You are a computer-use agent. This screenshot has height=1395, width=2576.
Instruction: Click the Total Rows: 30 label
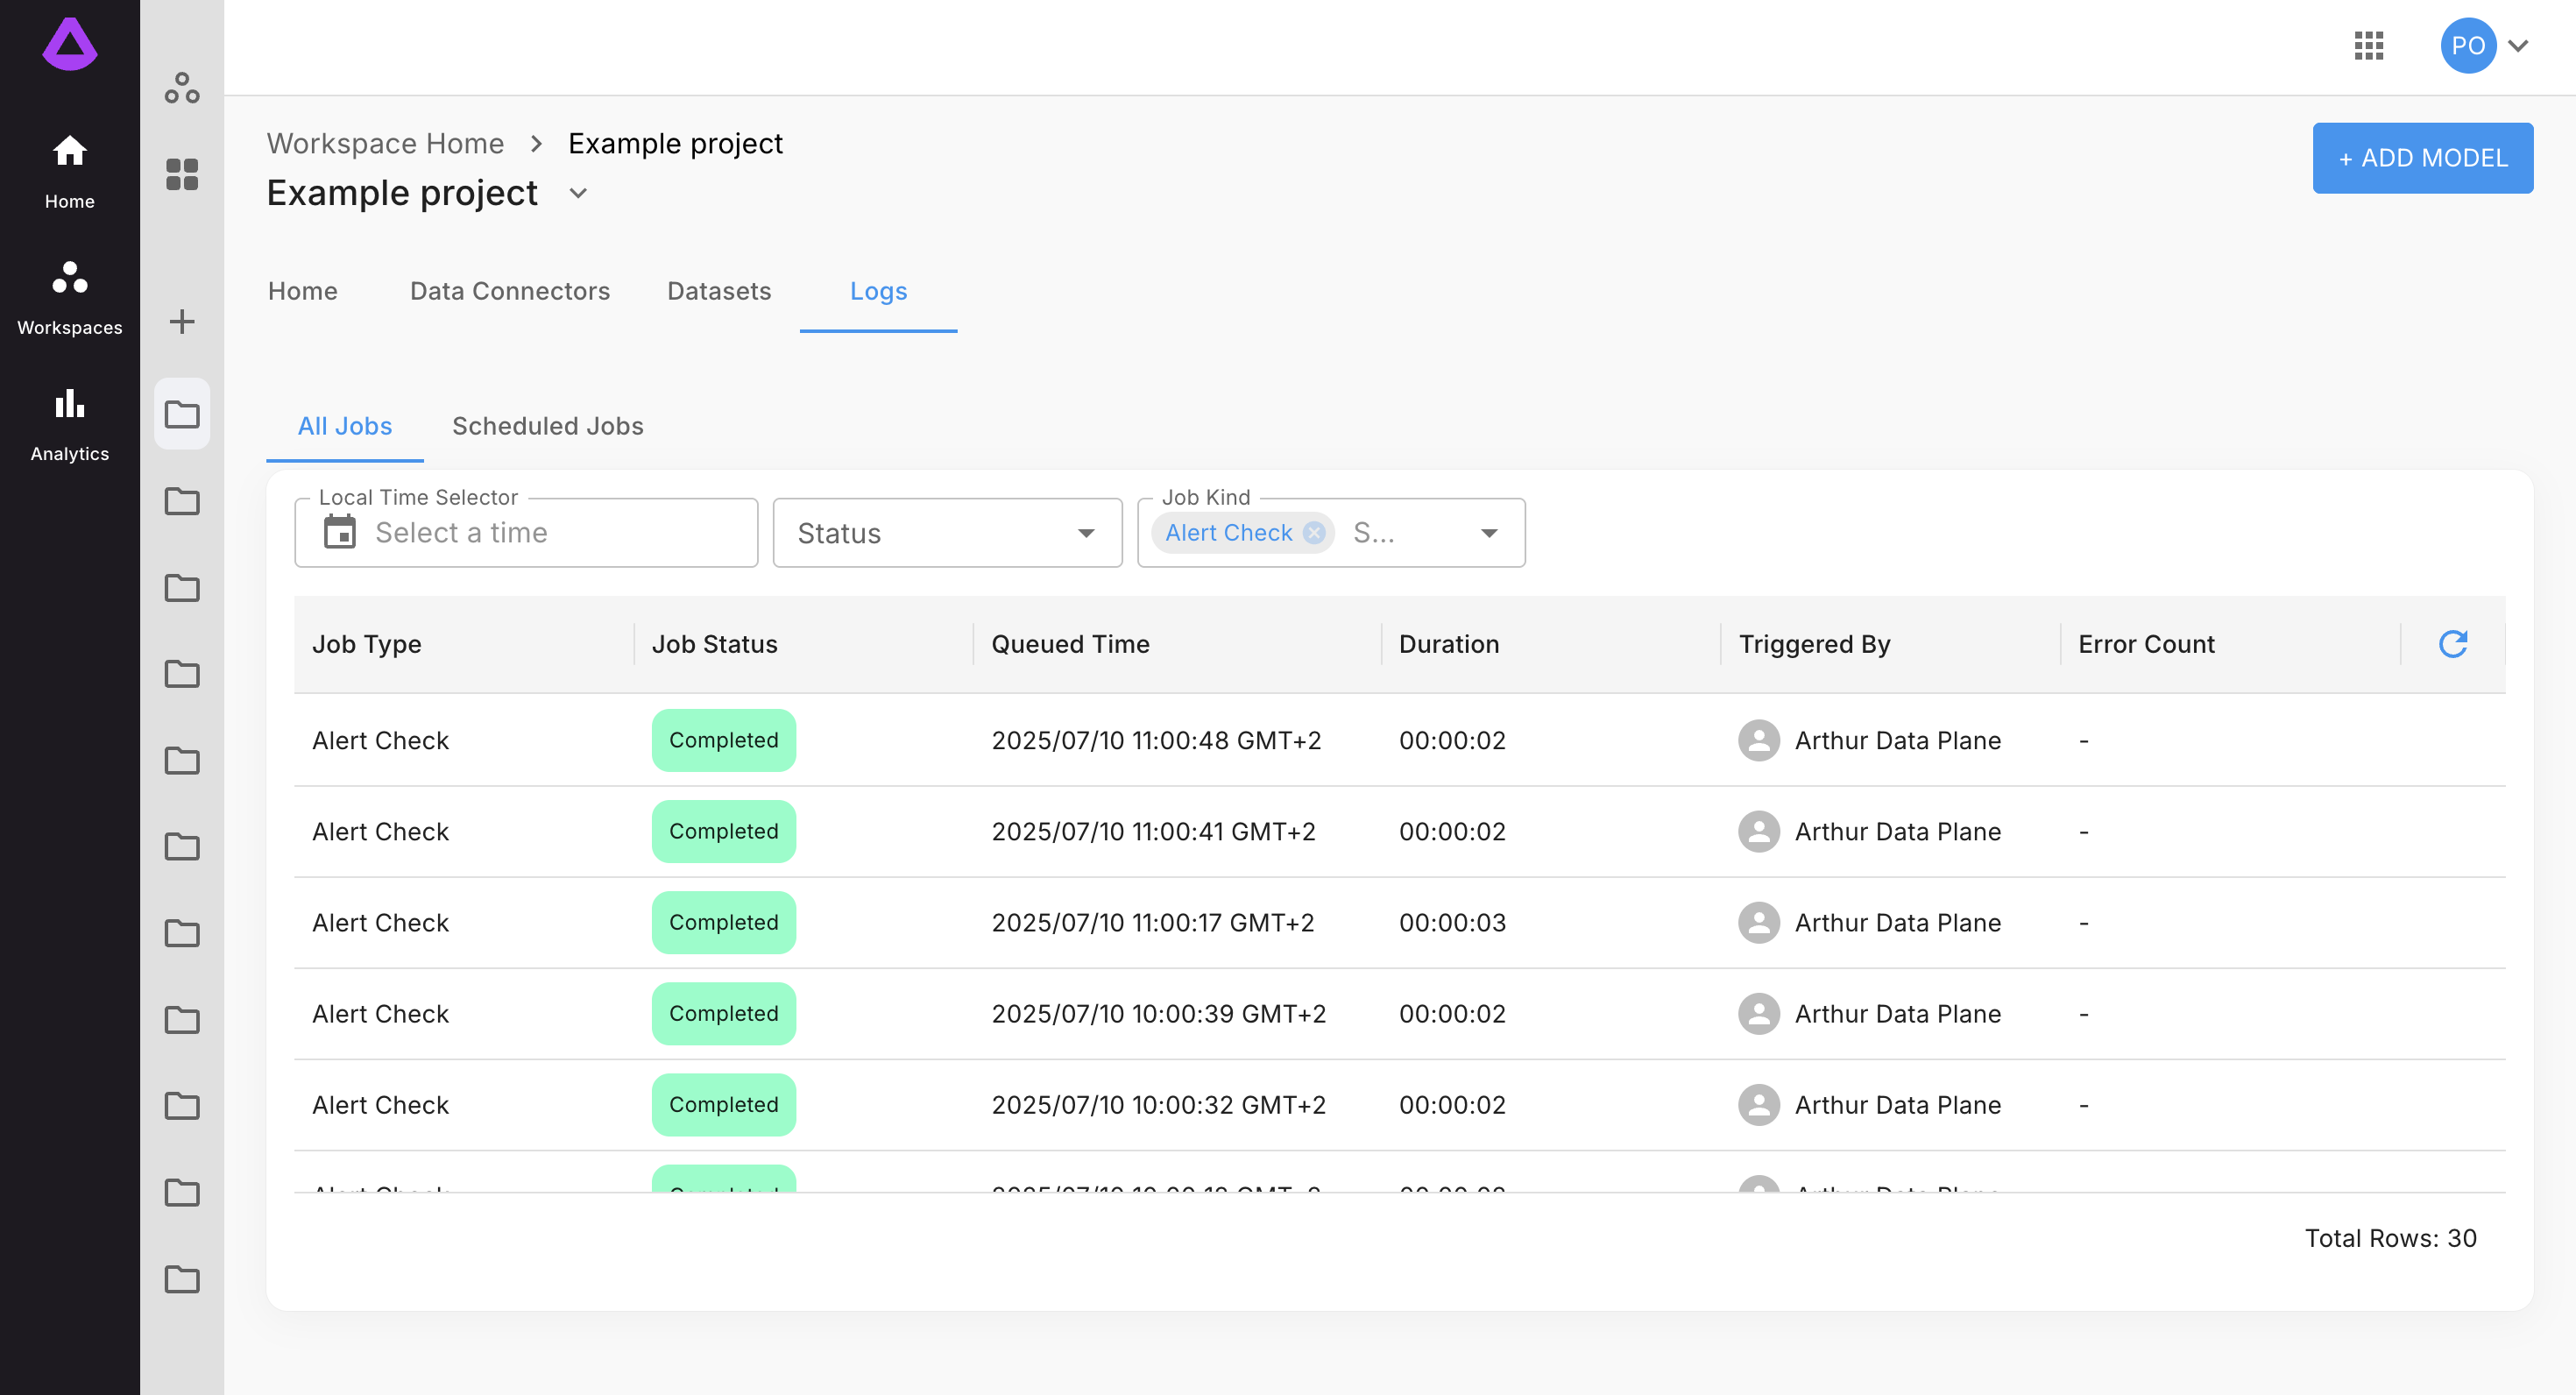click(2390, 1238)
